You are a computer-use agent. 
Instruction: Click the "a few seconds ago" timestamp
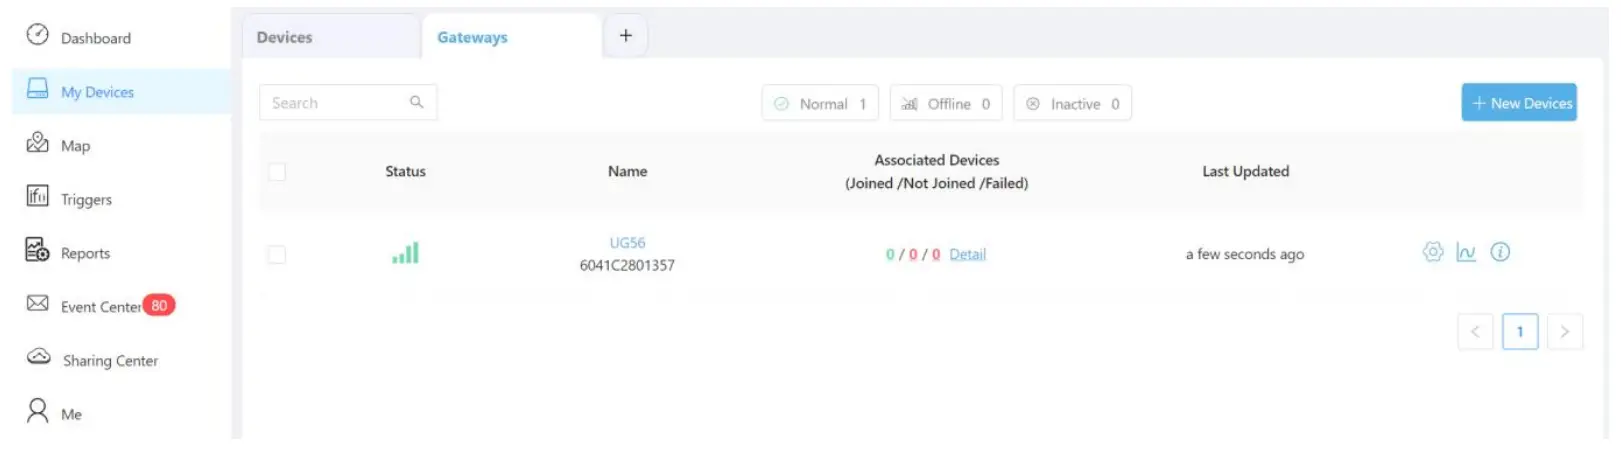tap(1245, 255)
